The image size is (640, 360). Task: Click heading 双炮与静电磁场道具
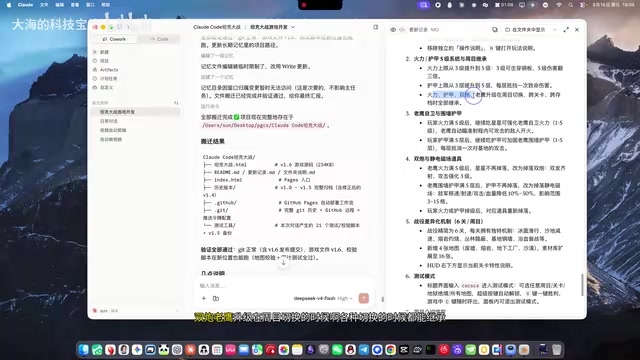pyautogui.click(x=438, y=159)
